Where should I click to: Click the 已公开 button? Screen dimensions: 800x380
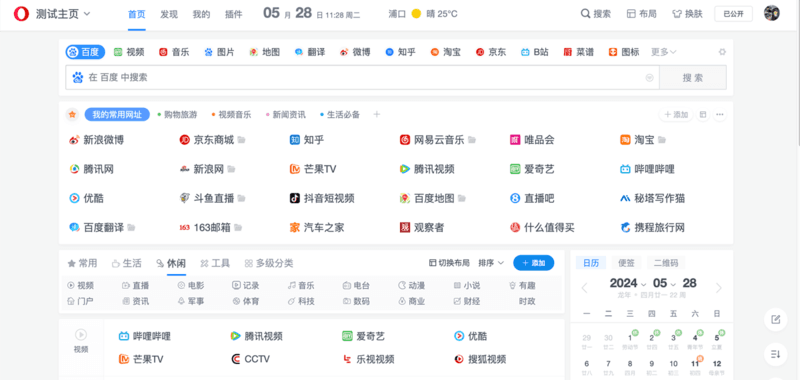pos(733,14)
